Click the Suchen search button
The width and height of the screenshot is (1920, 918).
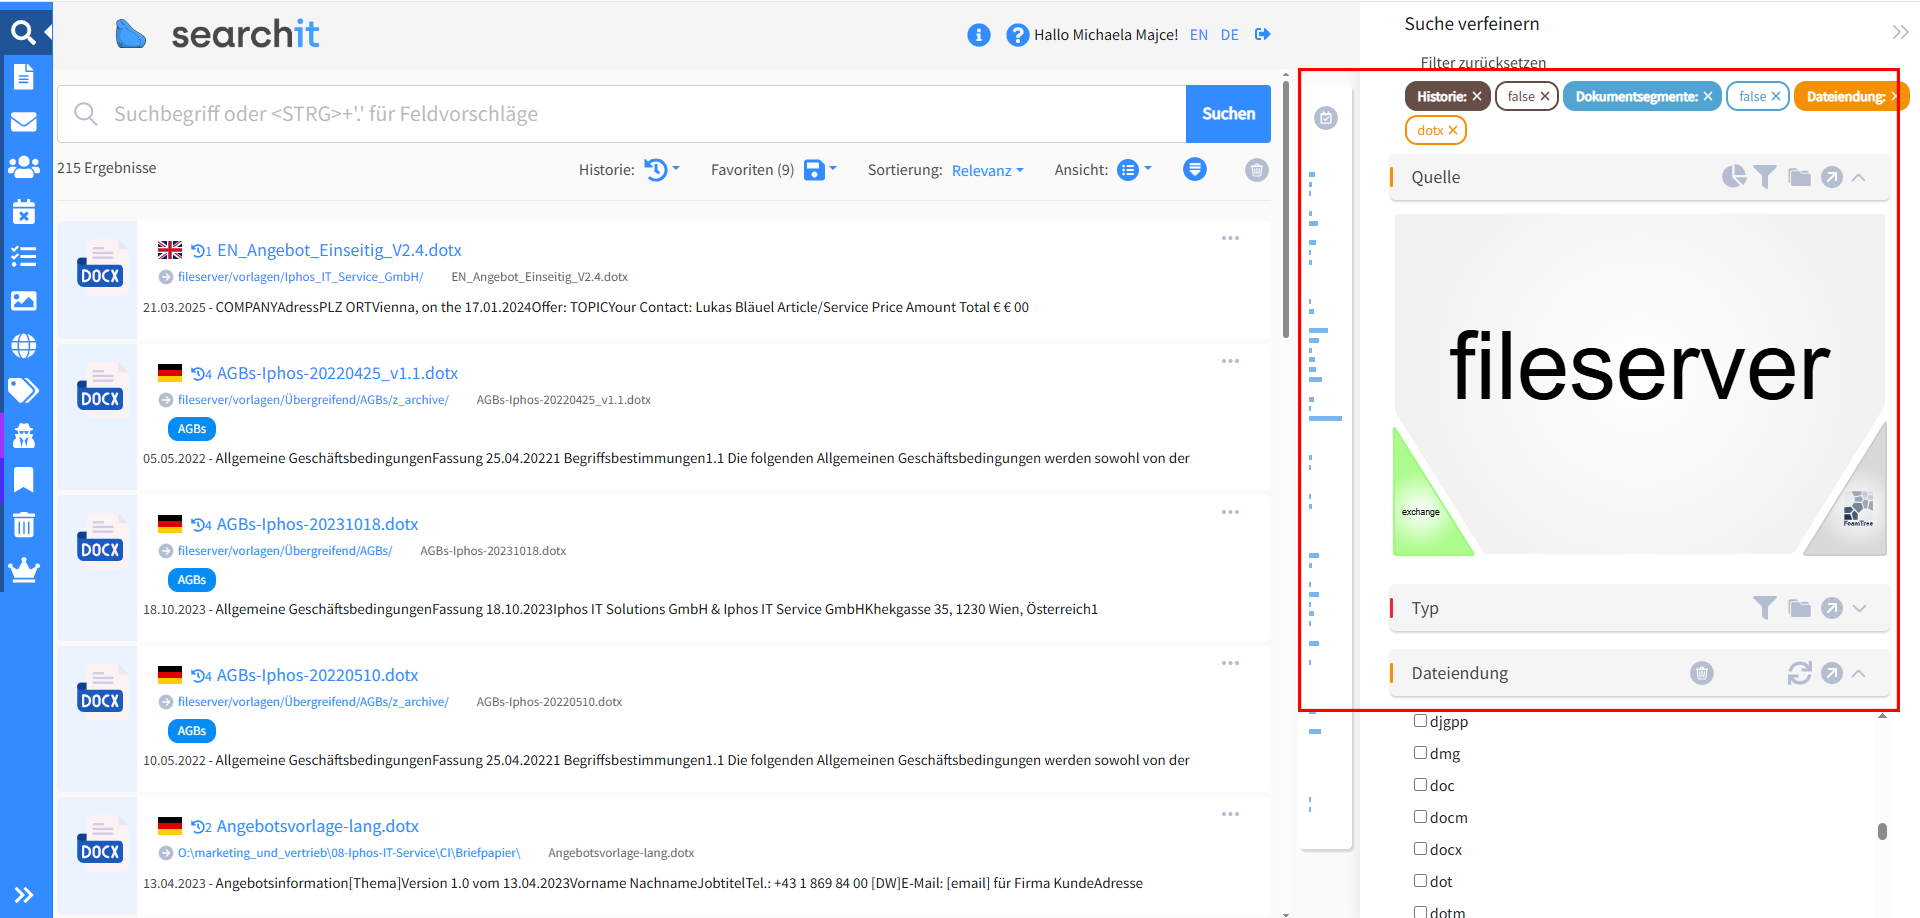(1228, 113)
